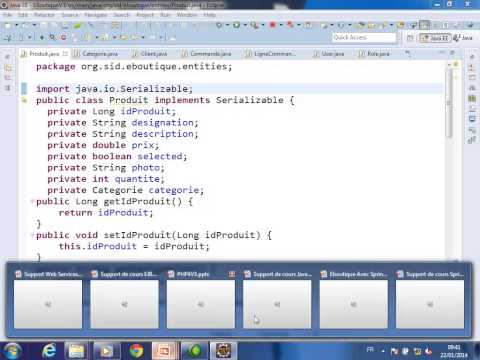Close the PHP4V3.pptx preview window

tap(232, 274)
